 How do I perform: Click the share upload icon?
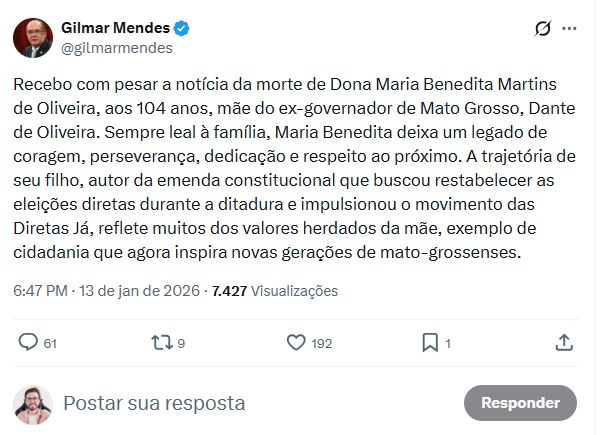(565, 343)
